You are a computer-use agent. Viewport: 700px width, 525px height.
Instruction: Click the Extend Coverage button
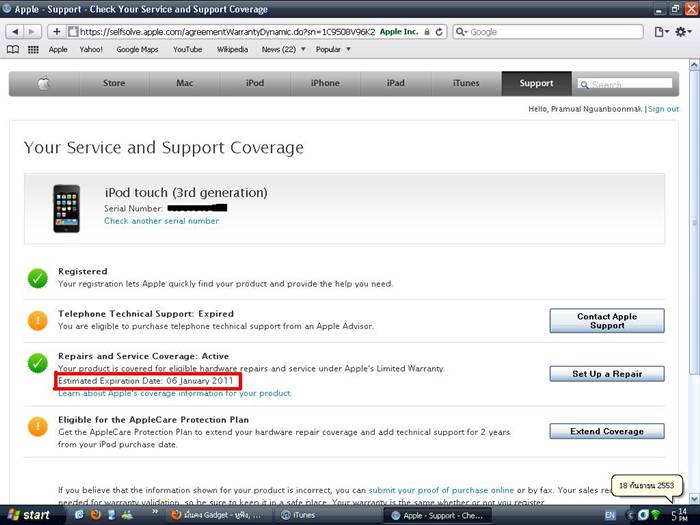[607, 431]
